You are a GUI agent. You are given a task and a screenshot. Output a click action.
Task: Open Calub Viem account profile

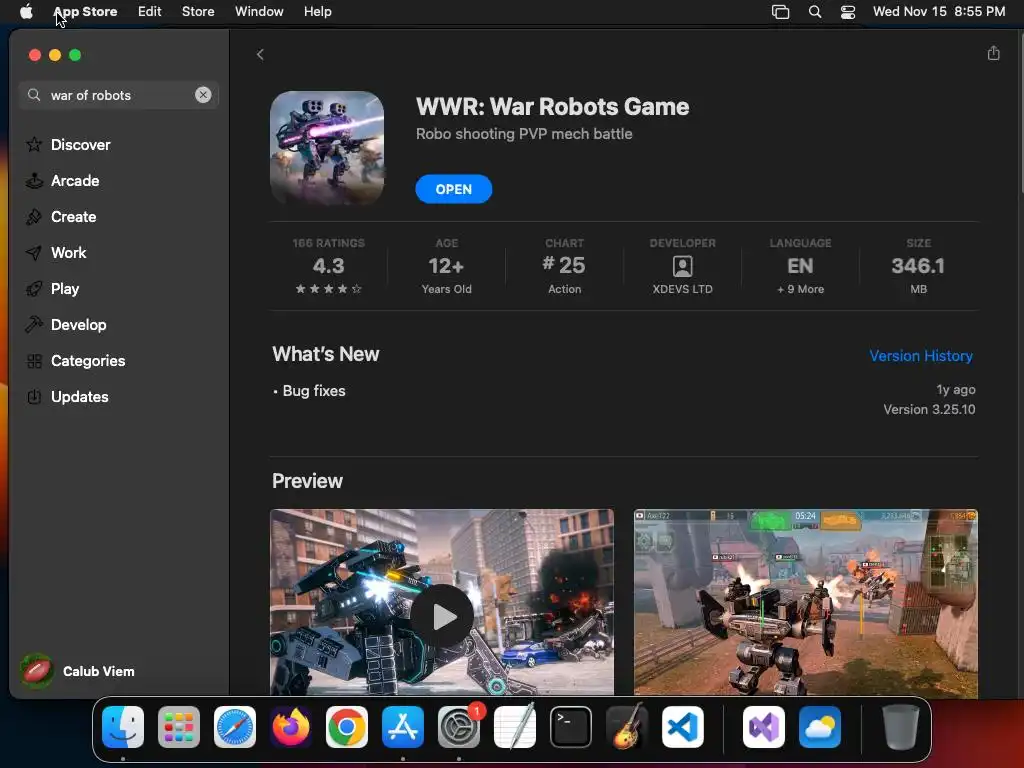tap(77, 671)
